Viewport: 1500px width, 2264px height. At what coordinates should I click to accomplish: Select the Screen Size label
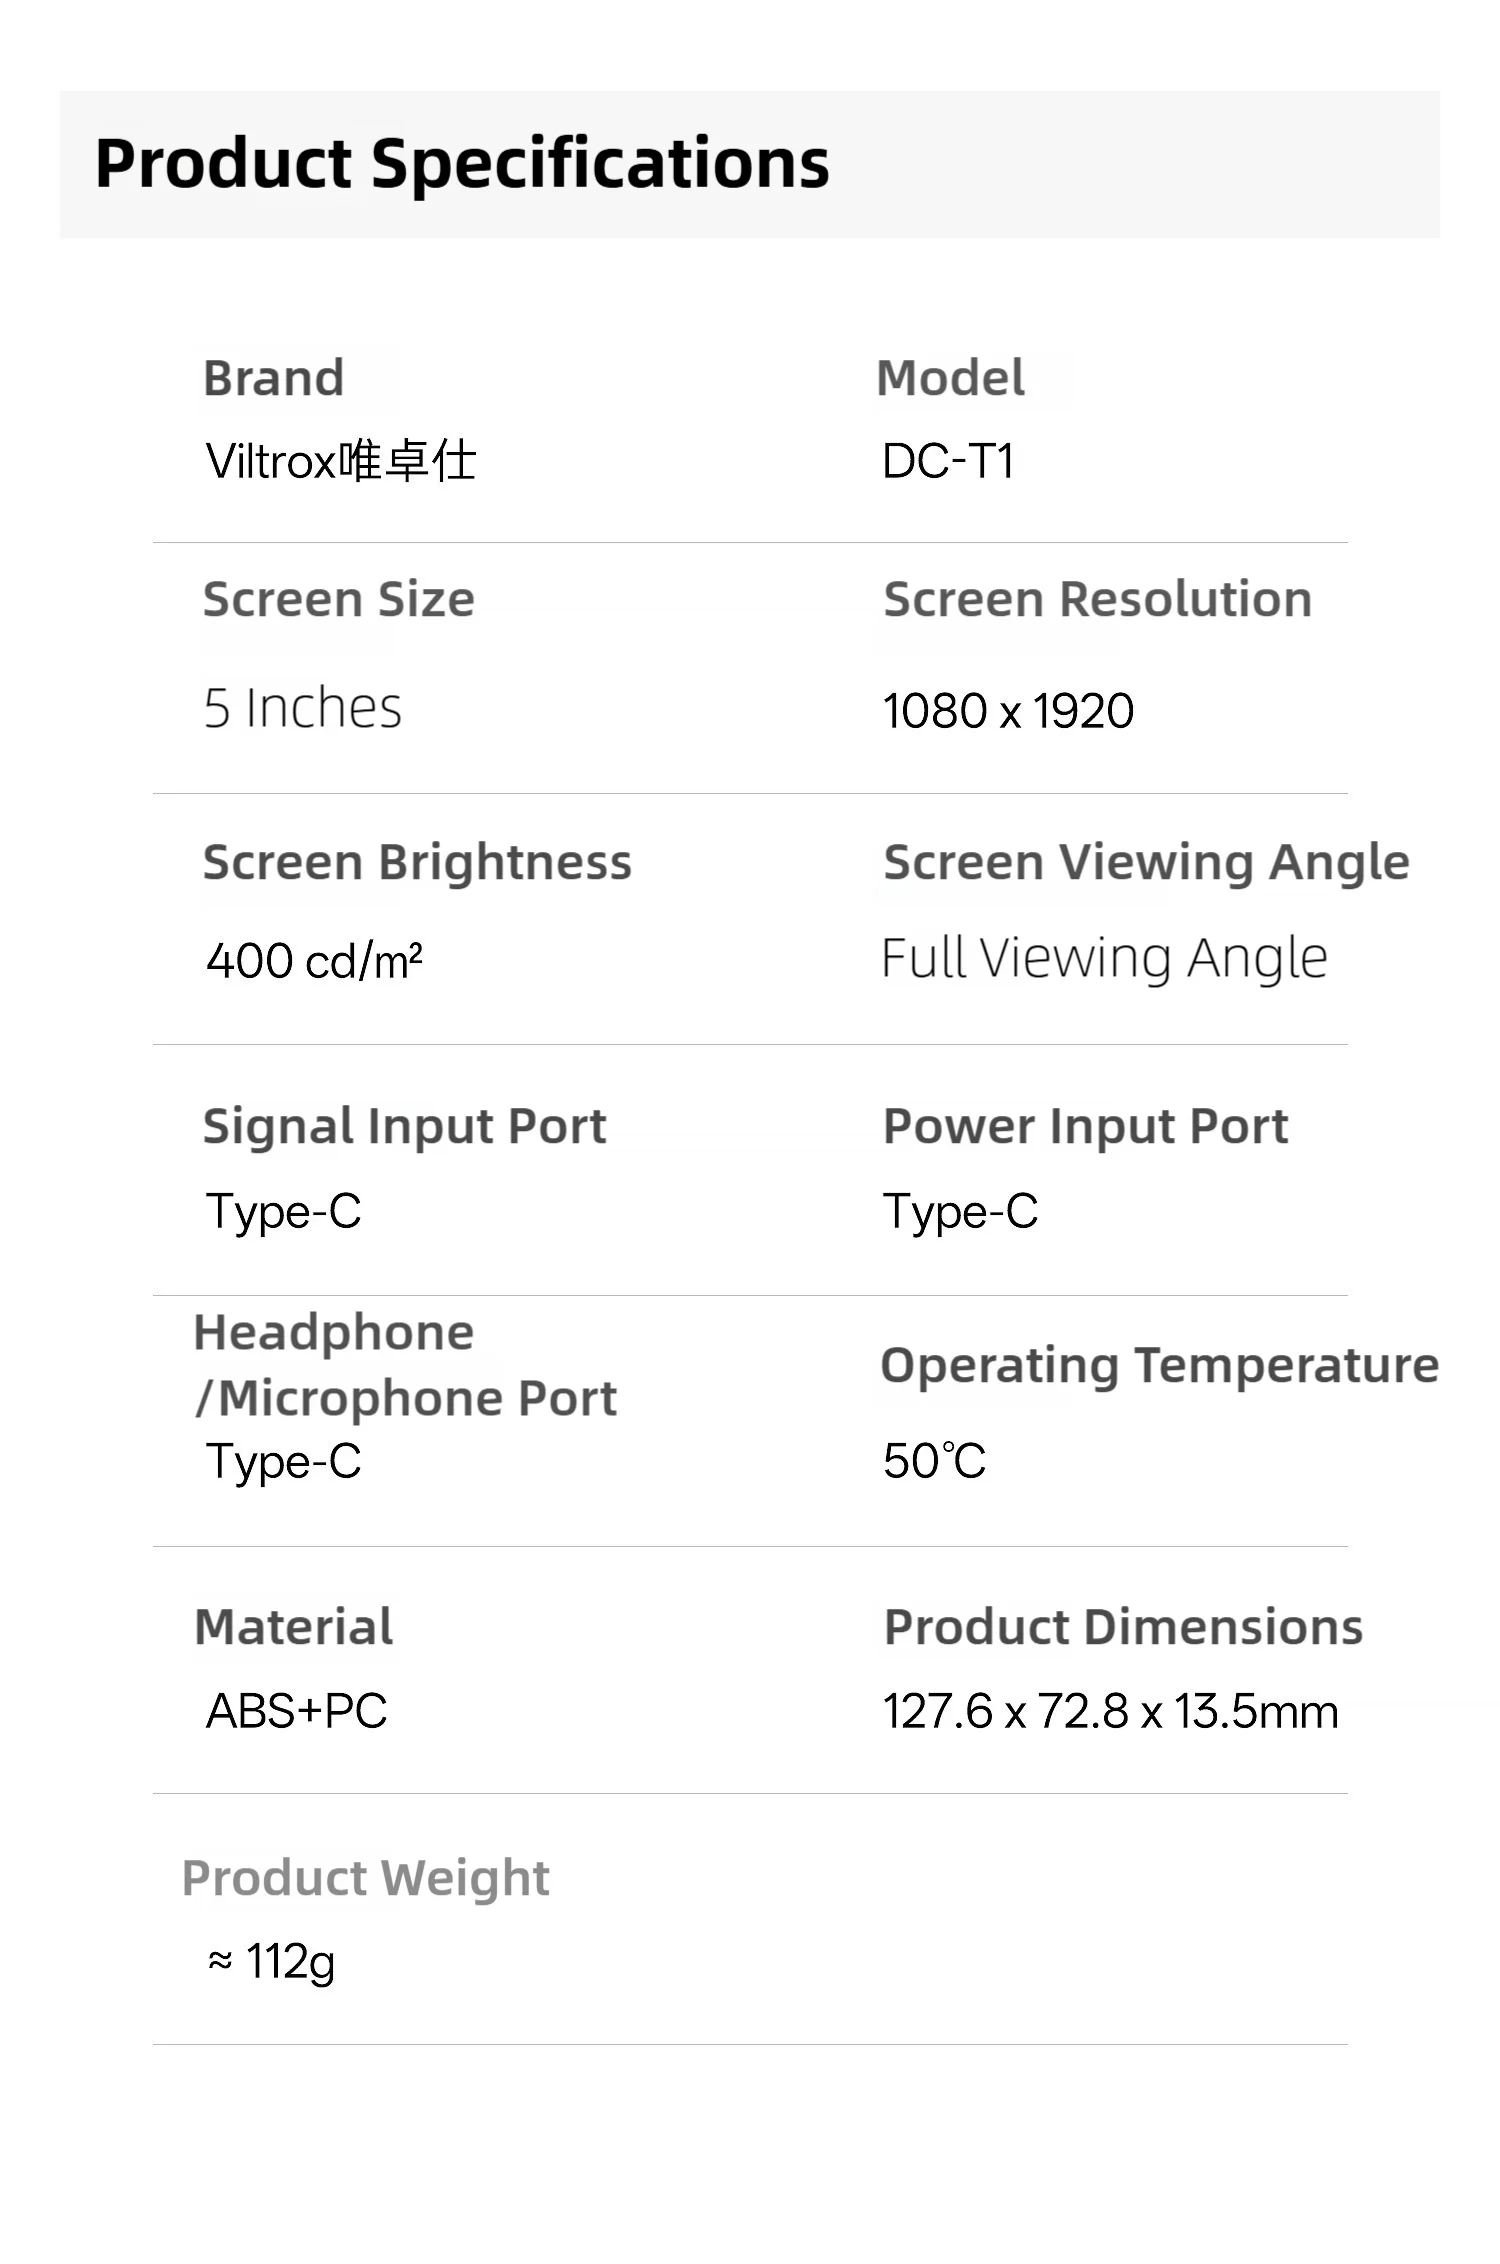pos(339,600)
